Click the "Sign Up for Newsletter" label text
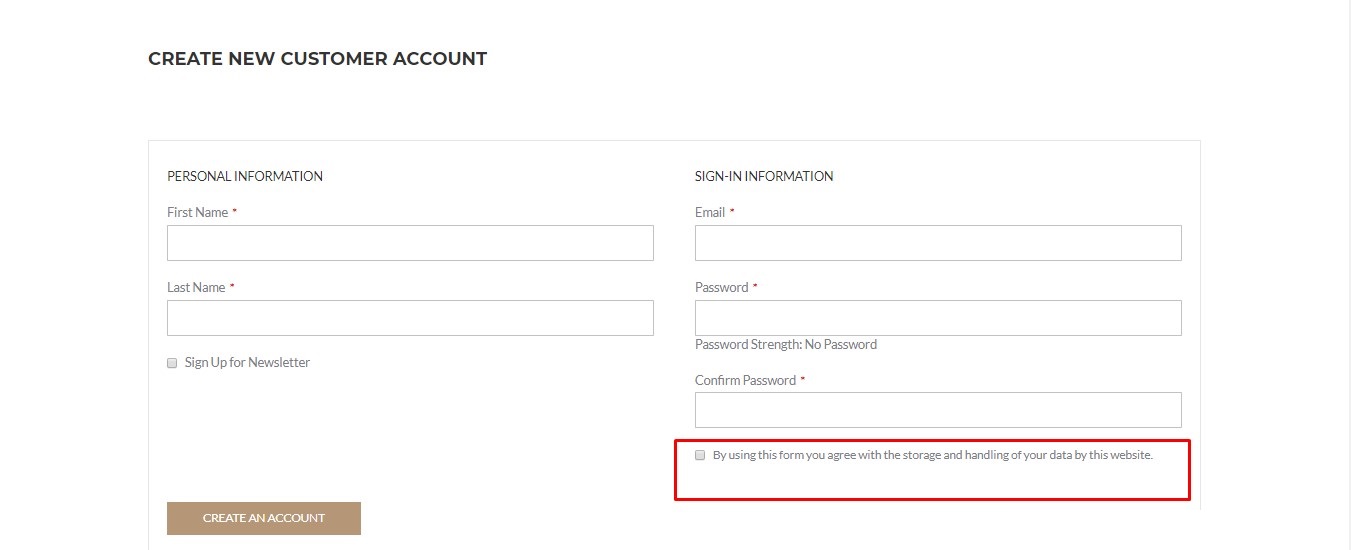 point(247,363)
